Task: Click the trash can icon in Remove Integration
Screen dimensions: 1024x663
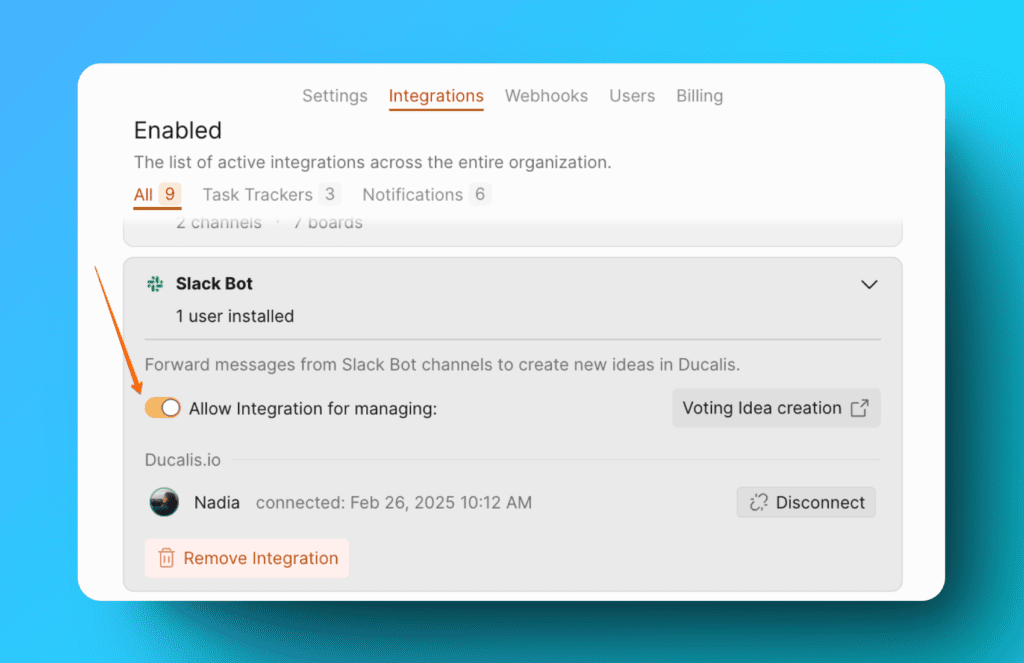Action: click(x=166, y=558)
